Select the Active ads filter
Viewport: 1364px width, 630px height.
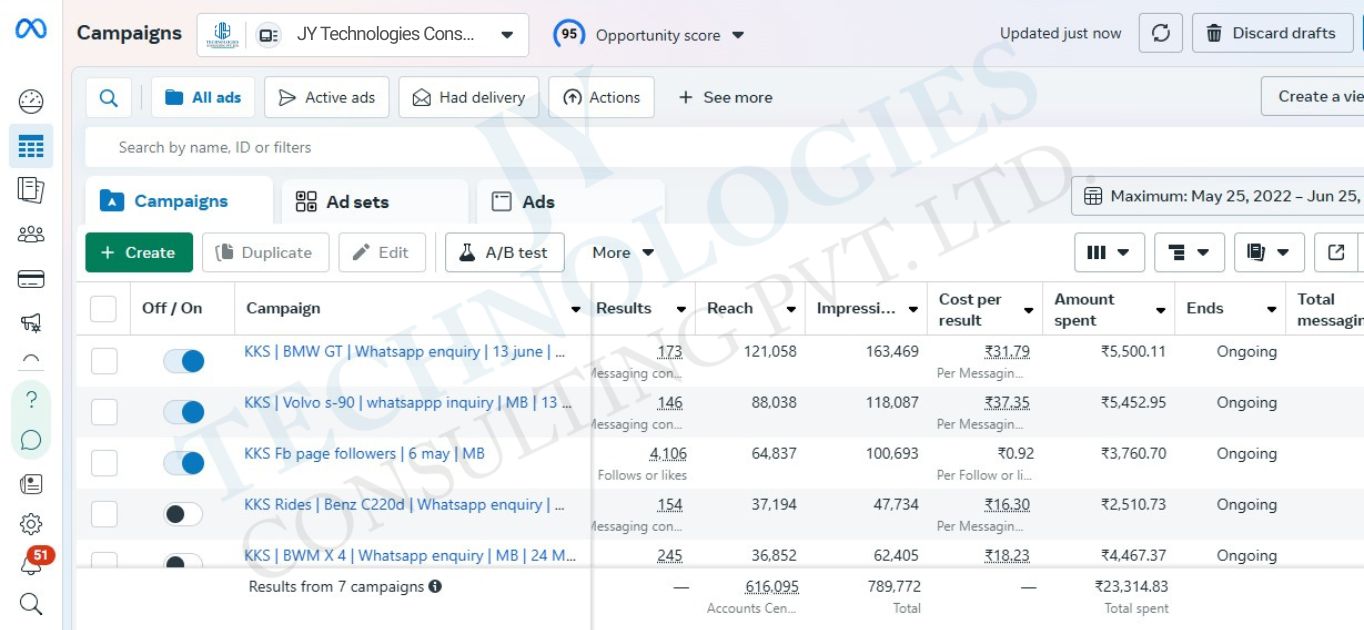[327, 97]
